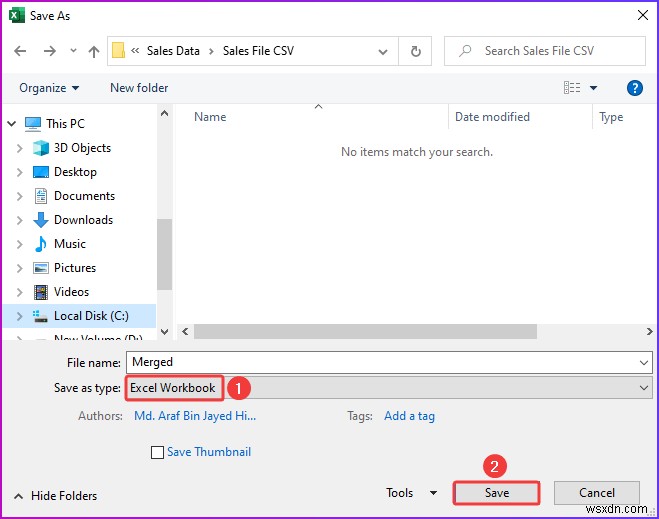Viewport: 659px width, 519px height.
Task: Change view with the view icon
Action: (x=572, y=88)
